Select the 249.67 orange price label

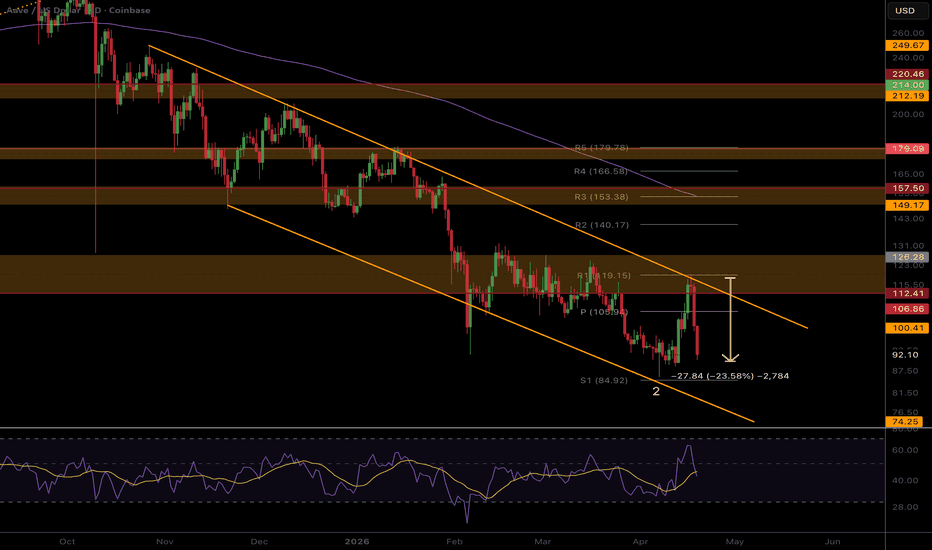tap(907, 45)
